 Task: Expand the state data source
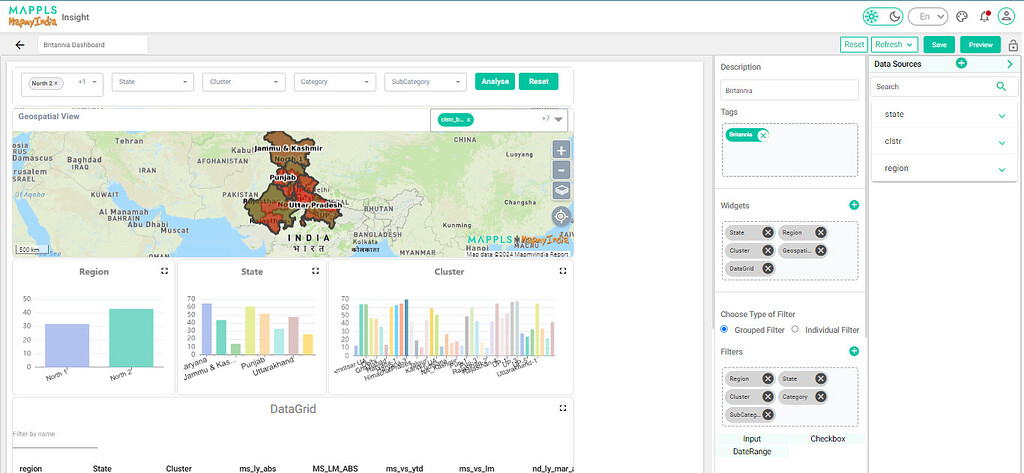tap(1002, 116)
